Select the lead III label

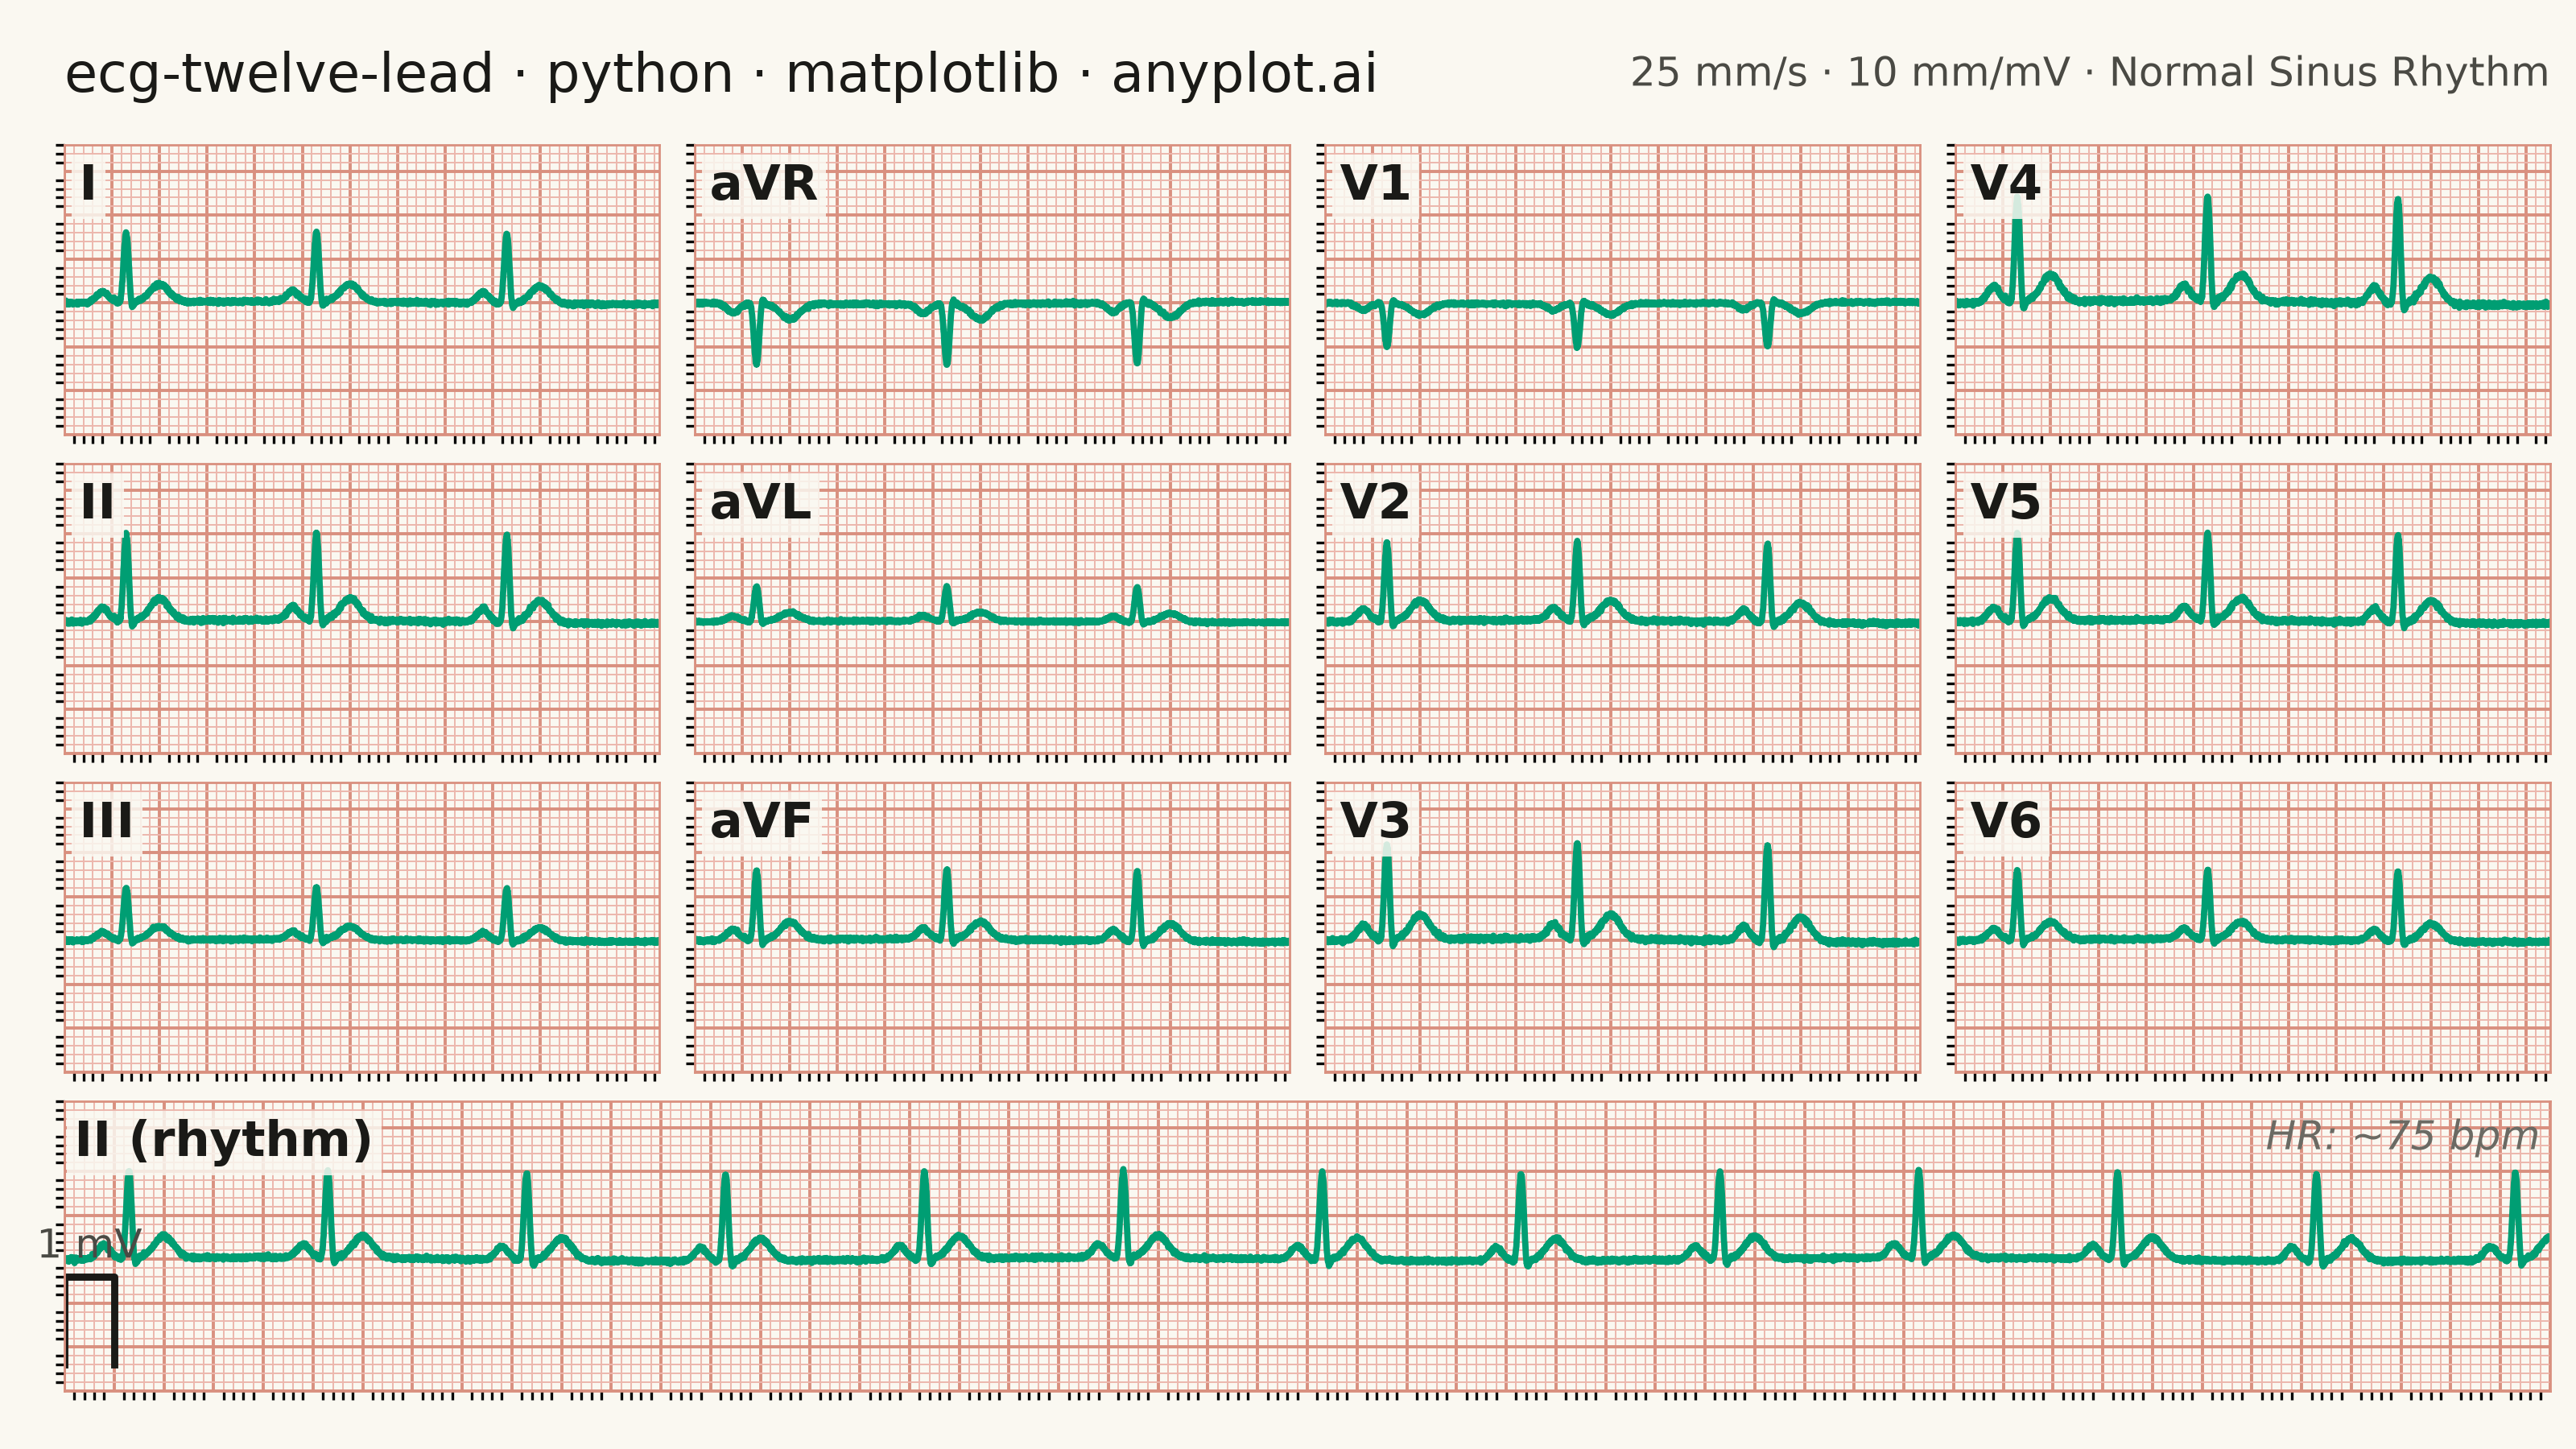106,821
